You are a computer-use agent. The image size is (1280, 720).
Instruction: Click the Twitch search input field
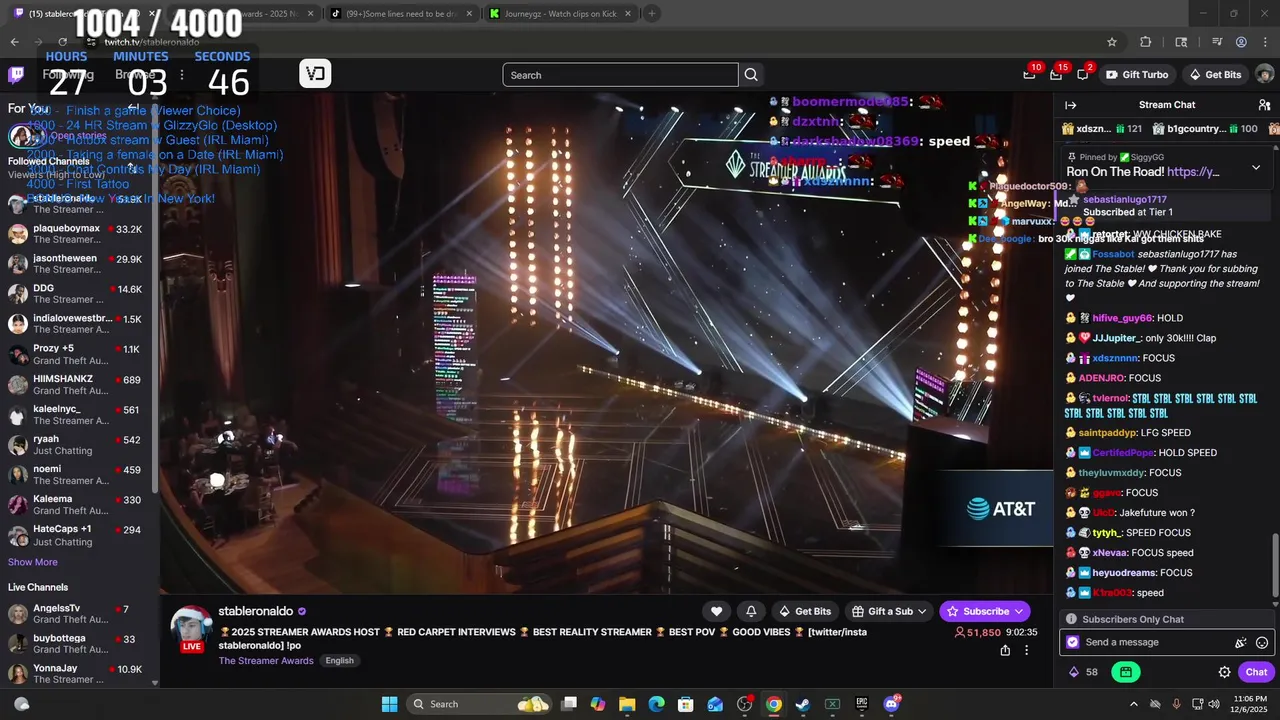click(620, 75)
